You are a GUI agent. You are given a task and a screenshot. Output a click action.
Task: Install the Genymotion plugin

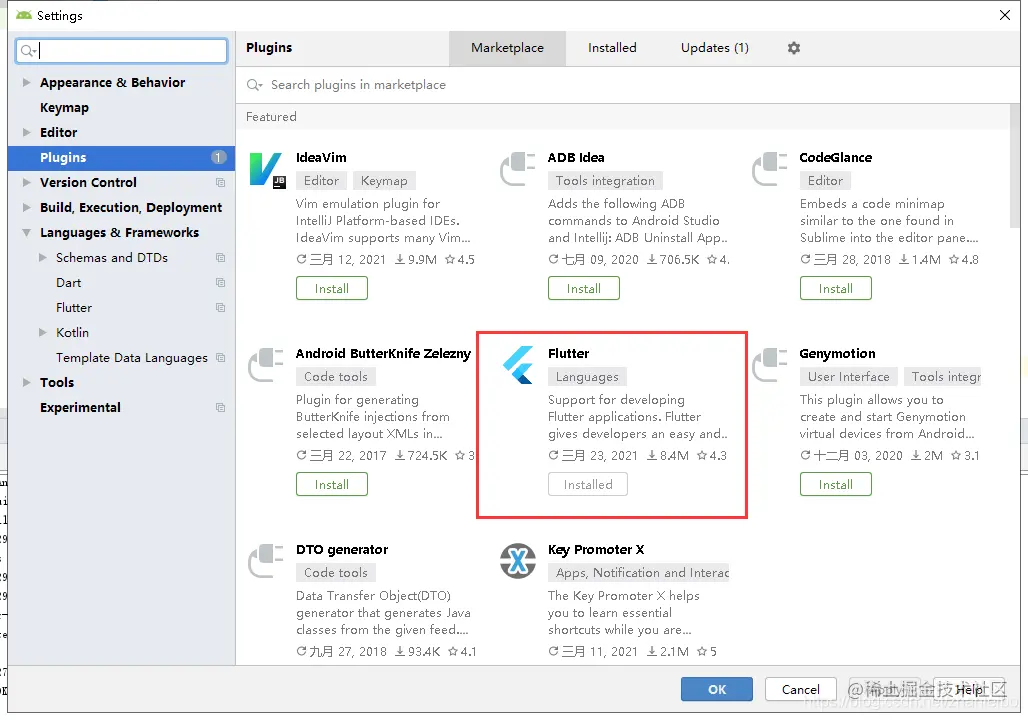835,485
